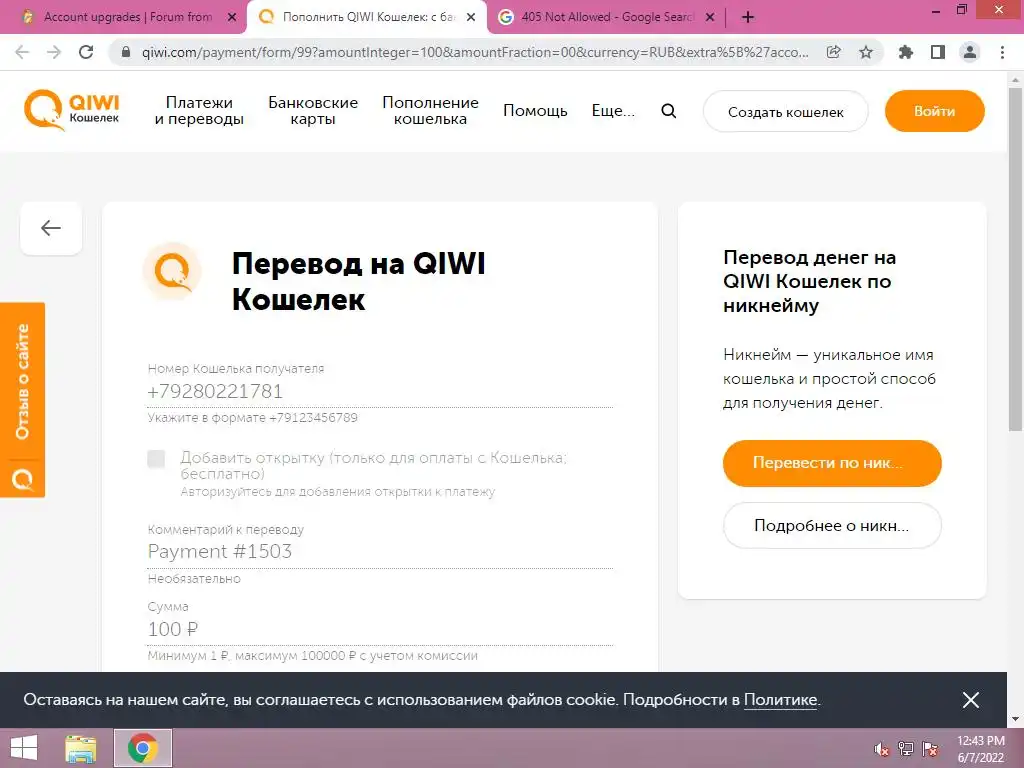This screenshot has height=768, width=1024.
Task: Click the scrollbar down arrow
Action: (1015, 720)
